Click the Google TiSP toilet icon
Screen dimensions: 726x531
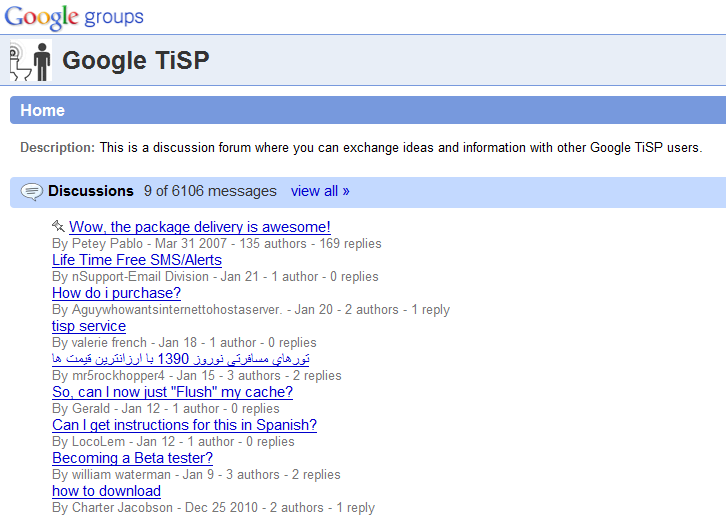pyautogui.click(x=30, y=61)
